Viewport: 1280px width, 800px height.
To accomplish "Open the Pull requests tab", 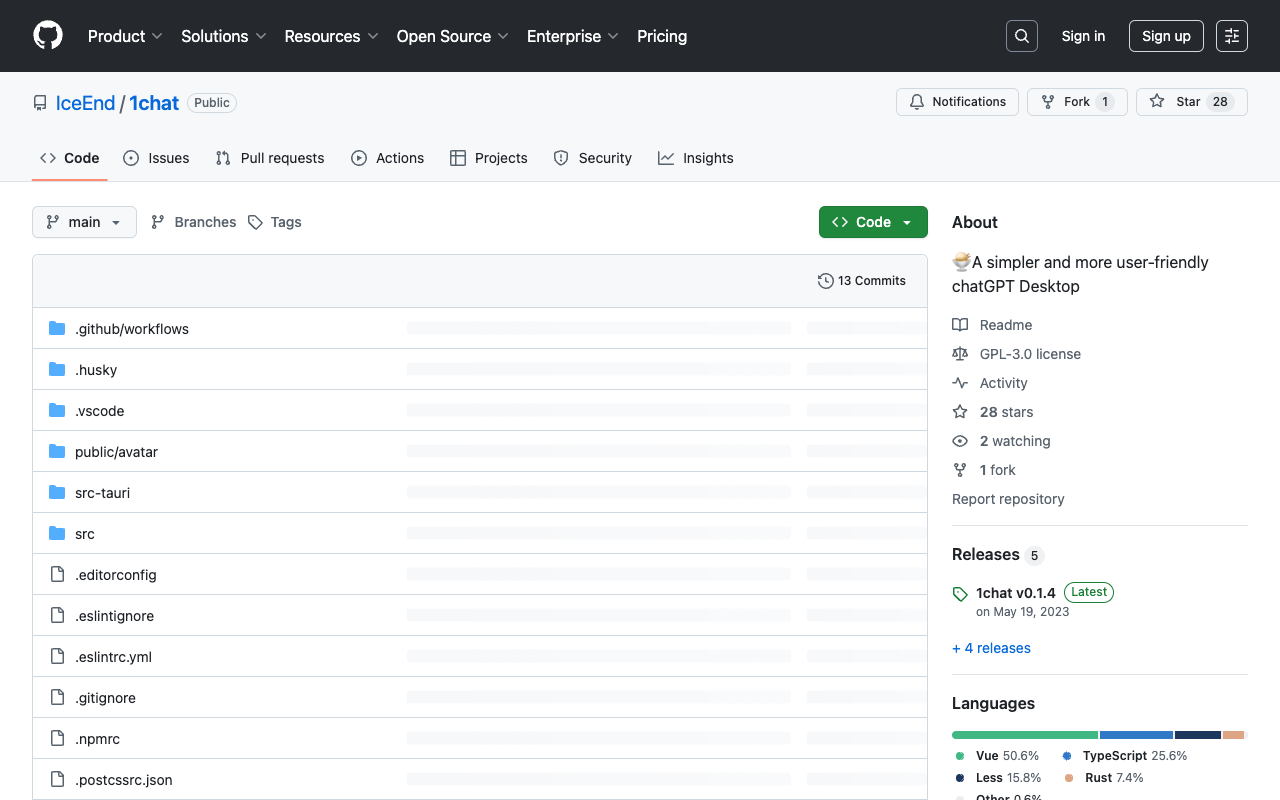I will pos(270,158).
